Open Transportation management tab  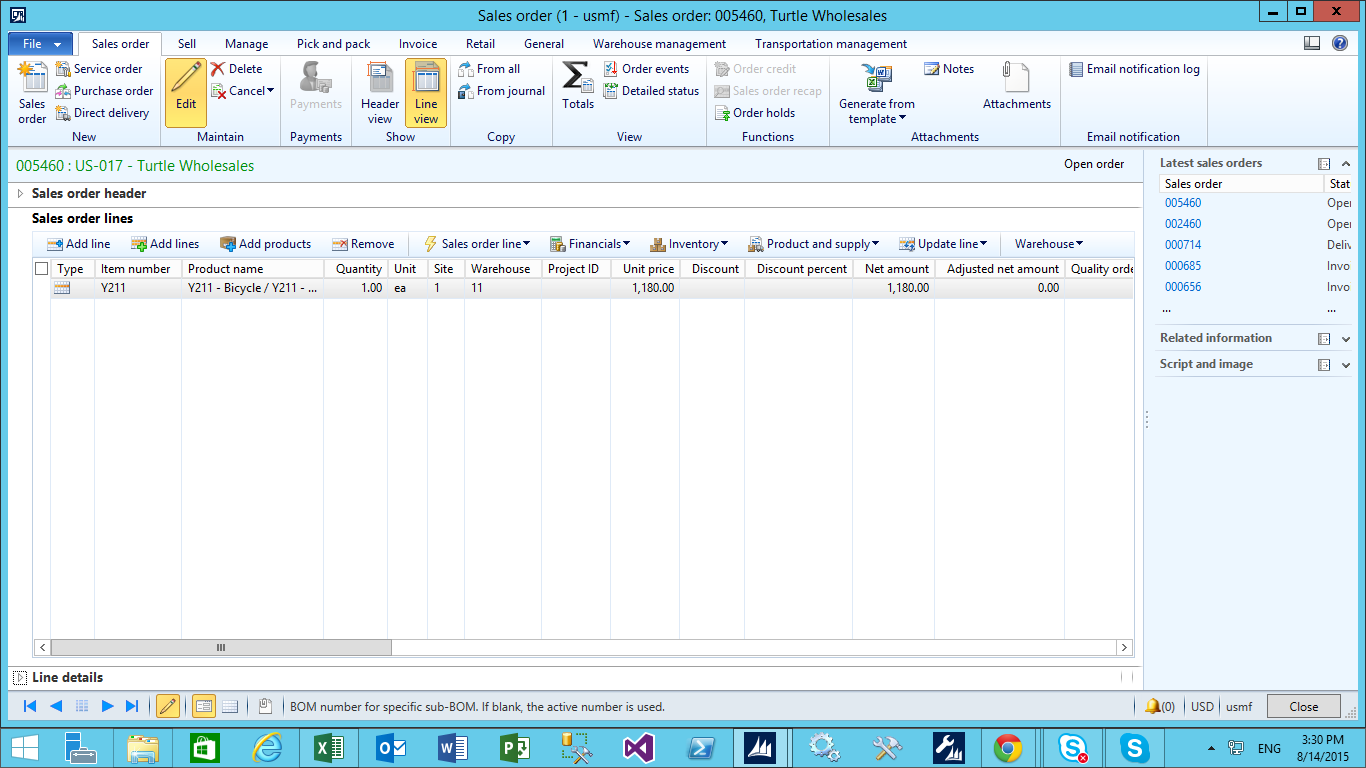coord(831,44)
